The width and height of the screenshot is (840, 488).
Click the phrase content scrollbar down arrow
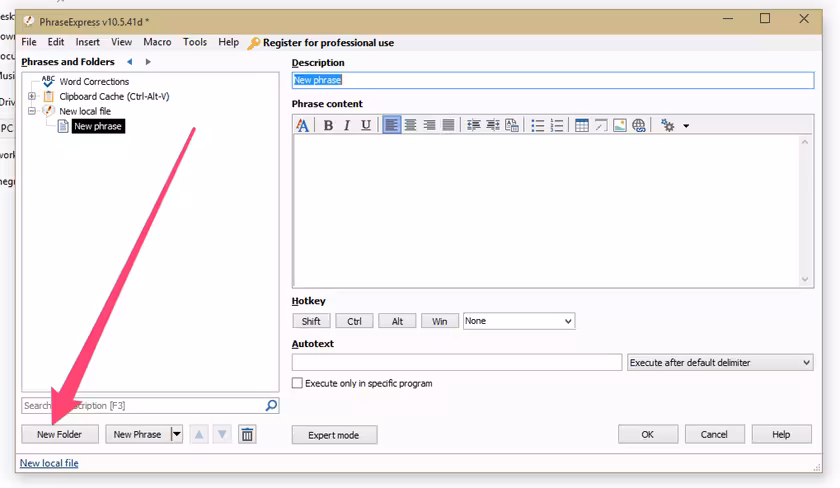[805, 279]
